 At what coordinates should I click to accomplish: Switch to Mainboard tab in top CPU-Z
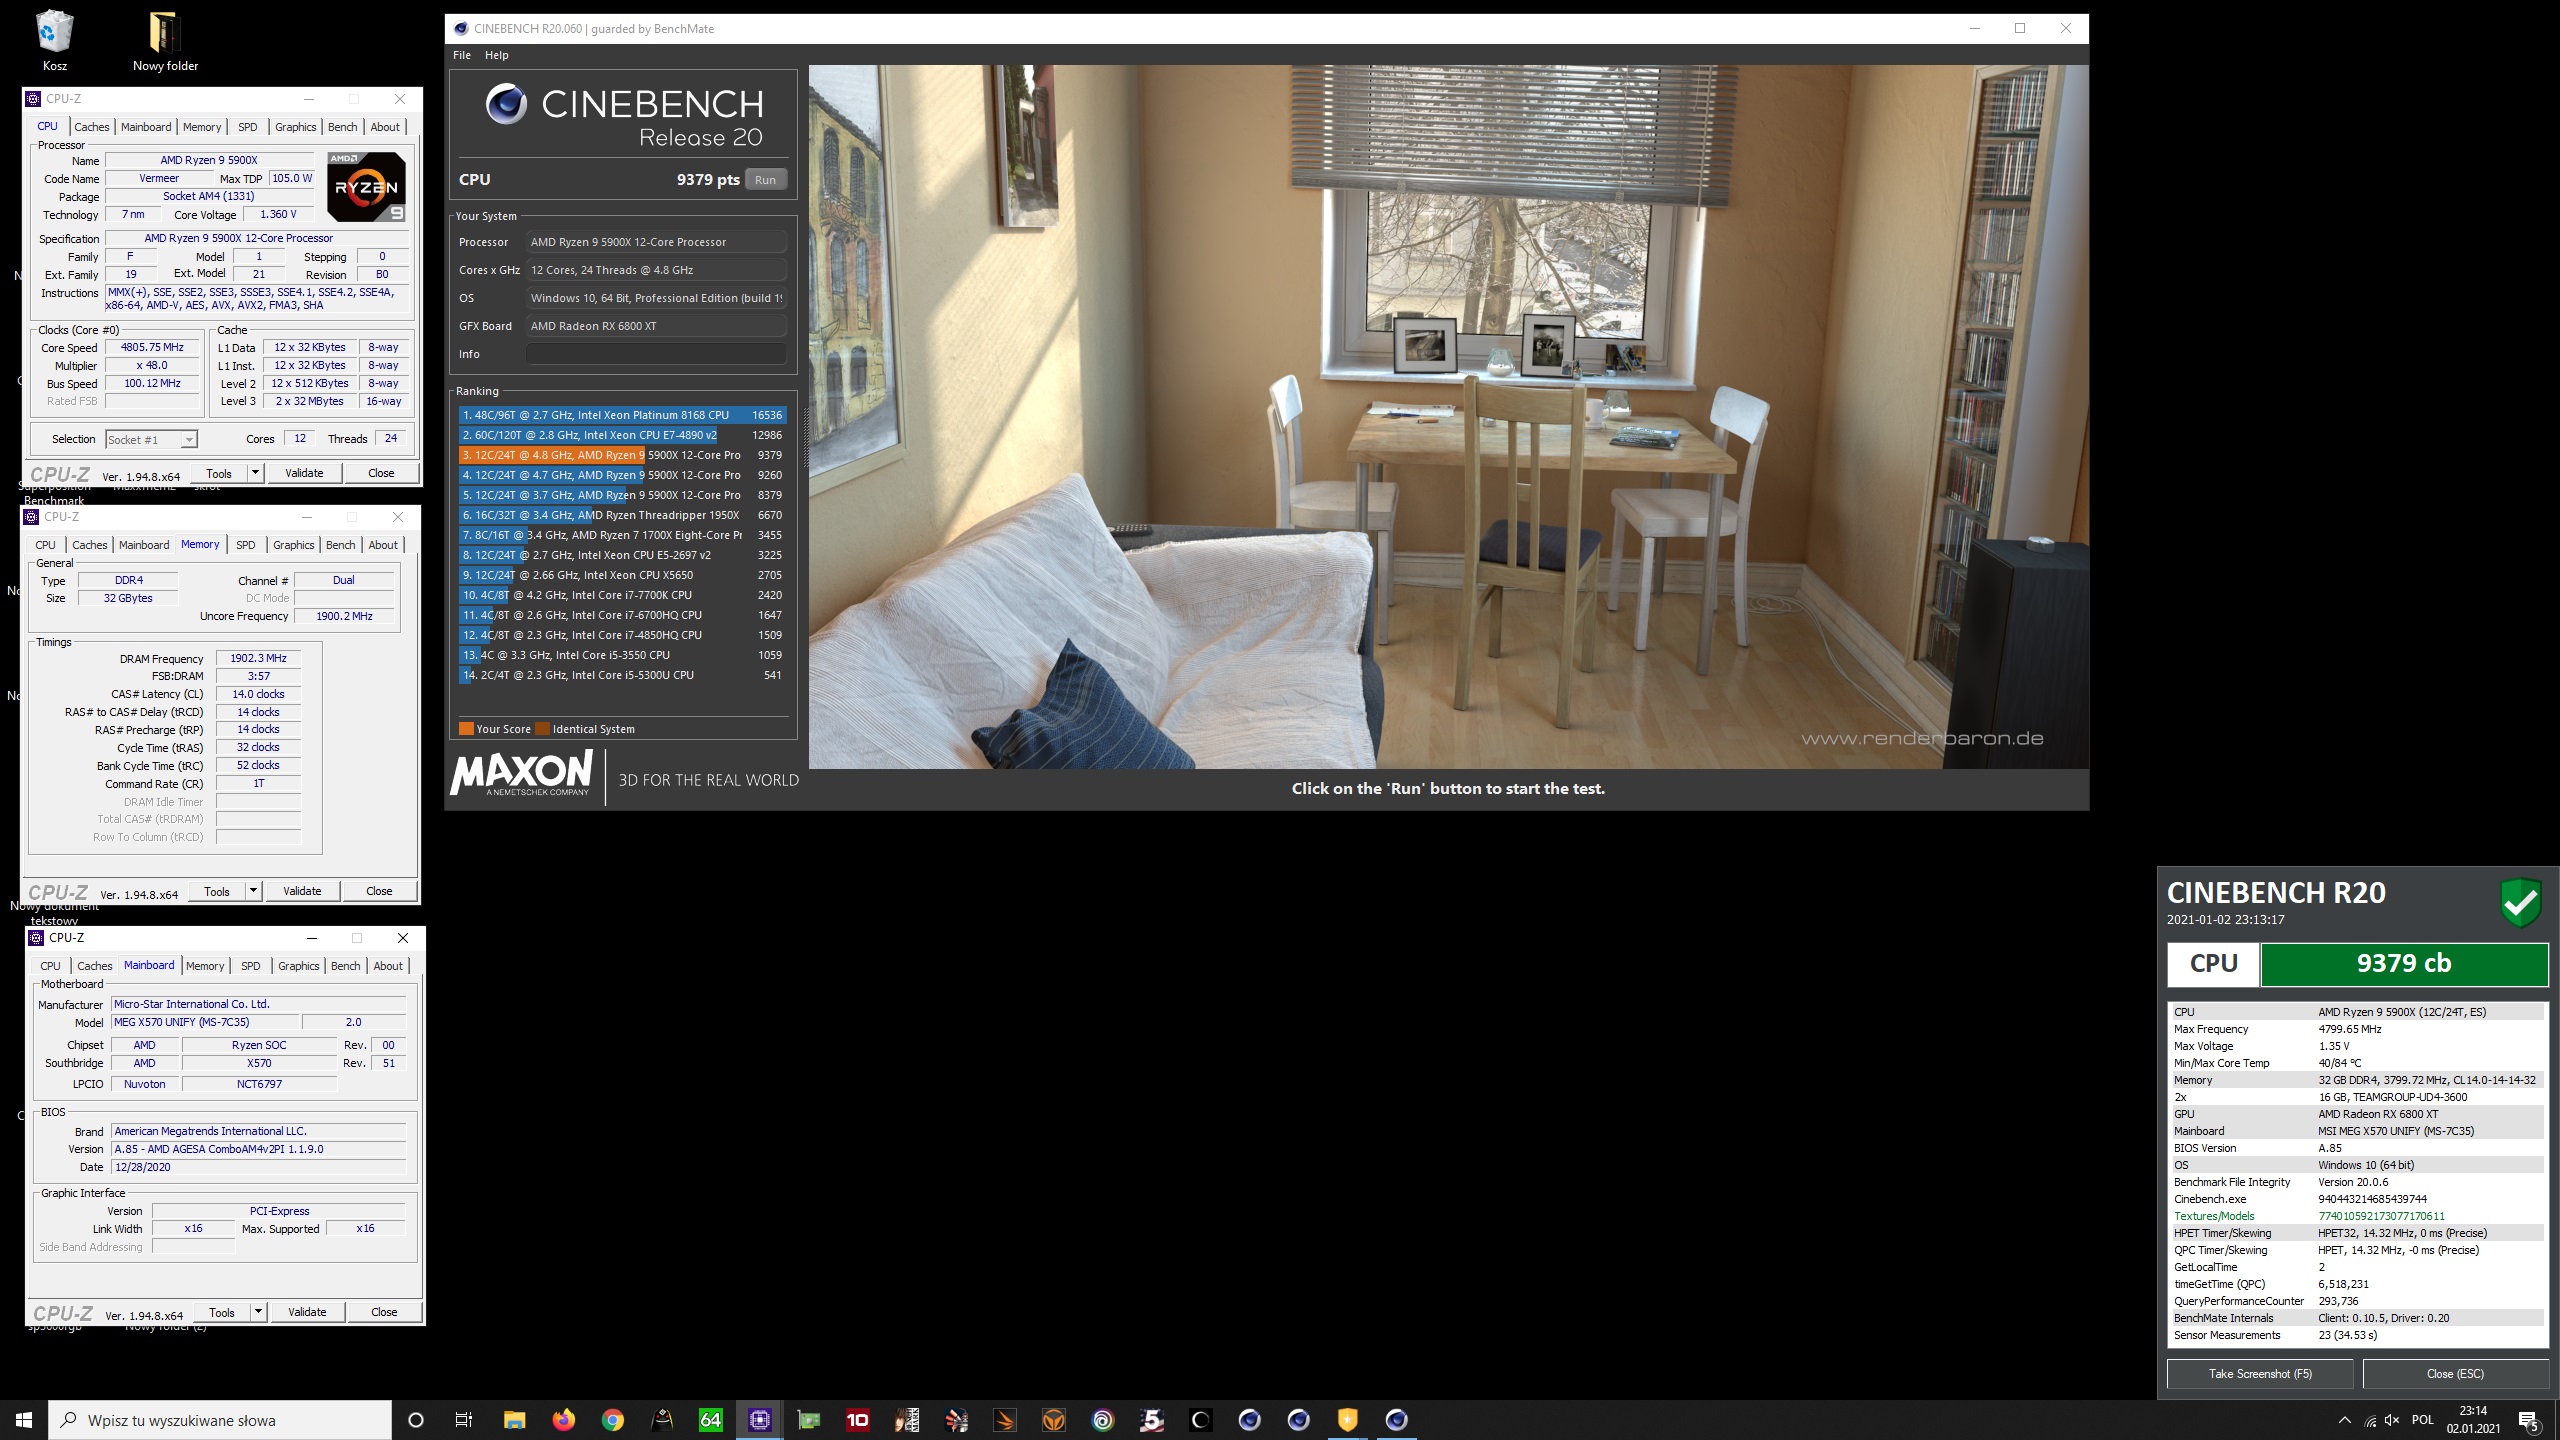point(146,127)
